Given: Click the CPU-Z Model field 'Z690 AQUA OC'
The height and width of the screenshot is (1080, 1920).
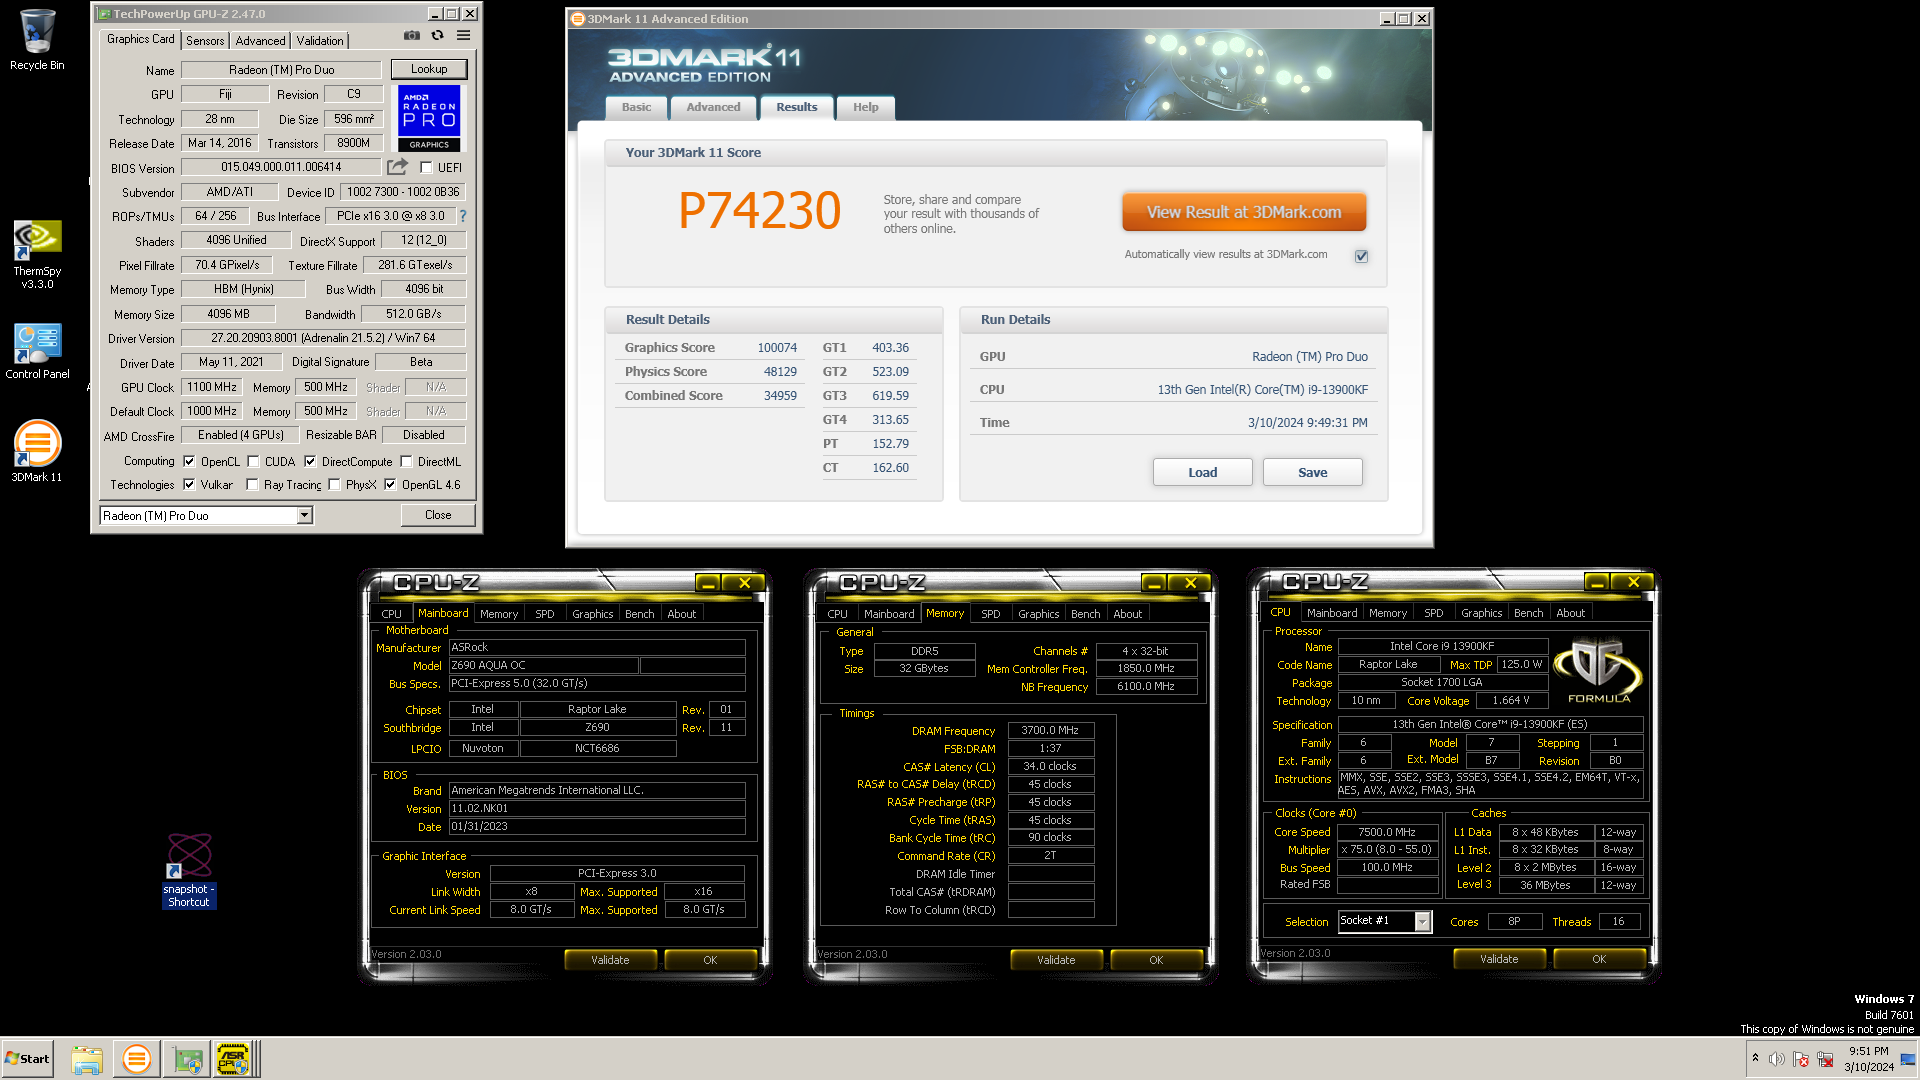Looking at the screenshot, I should [x=542, y=666].
